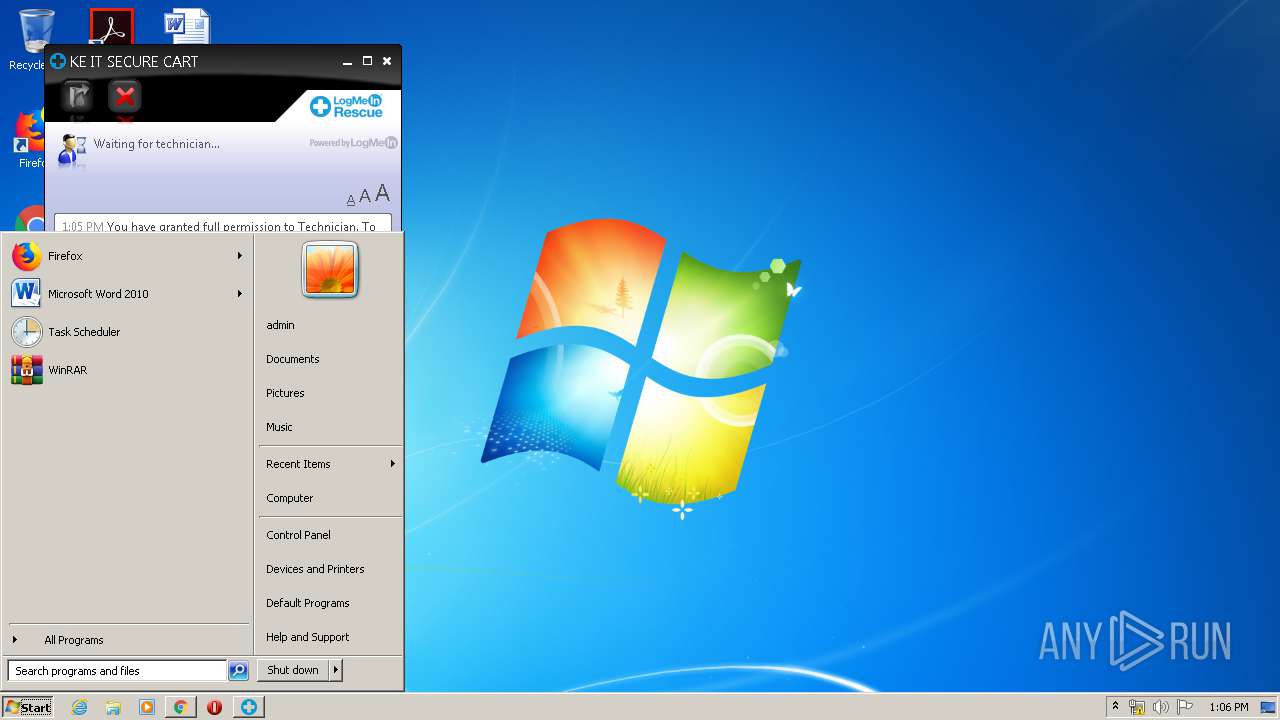Click the Search programs and files box
This screenshot has width=1280, height=720.
coord(117,671)
